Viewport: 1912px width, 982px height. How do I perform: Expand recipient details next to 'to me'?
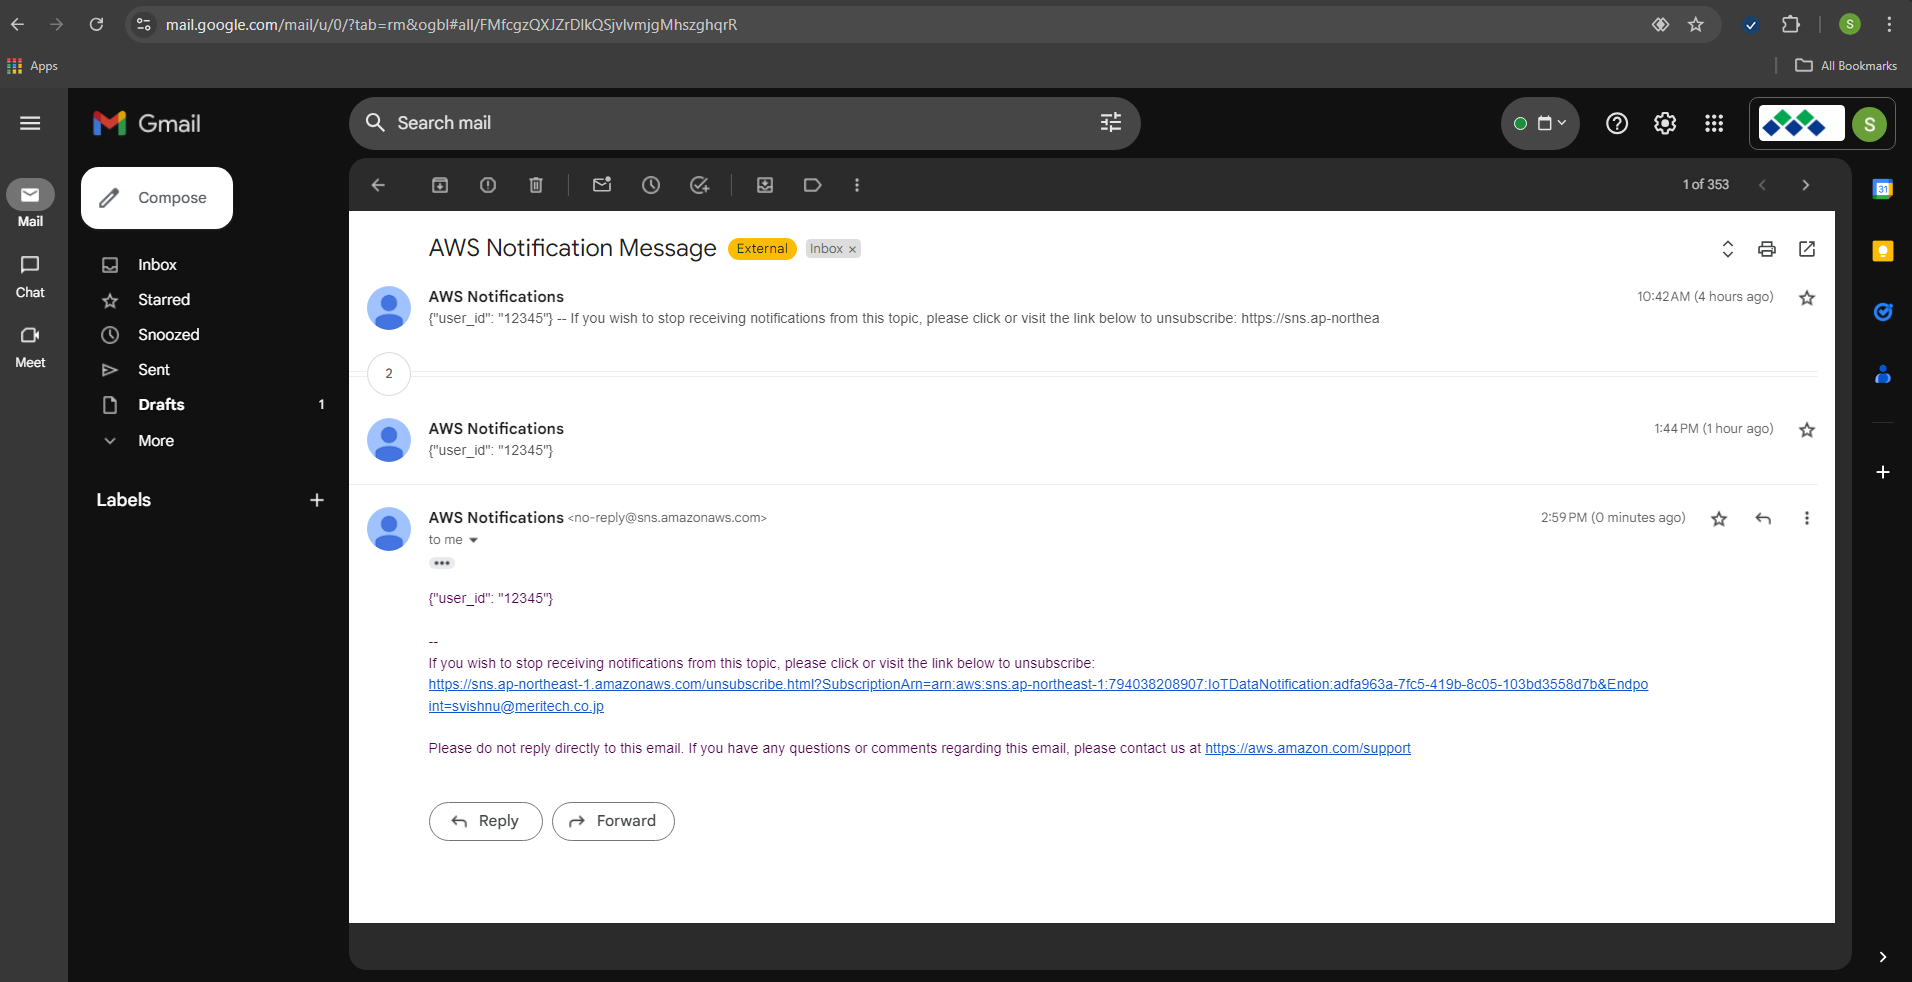[x=474, y=540]
